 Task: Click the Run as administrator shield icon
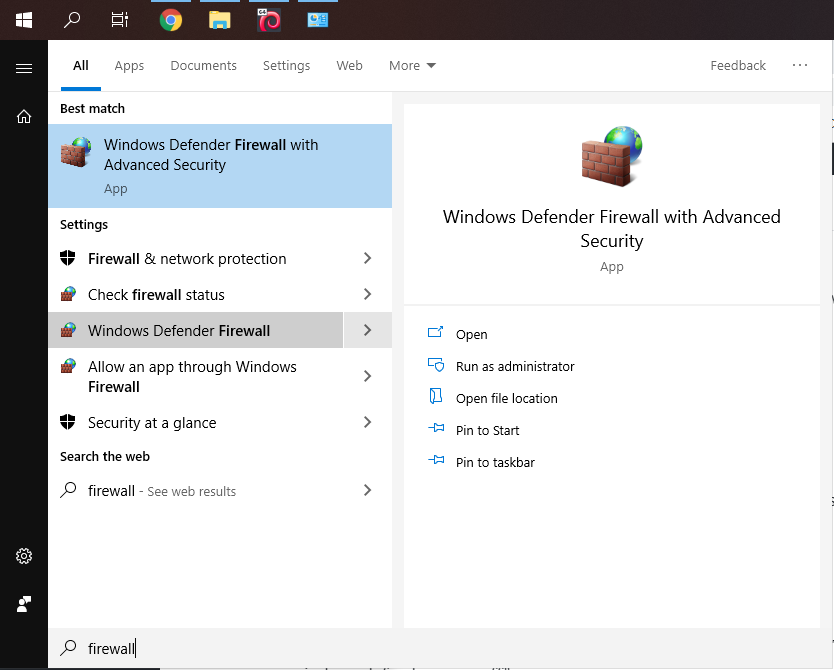pyautogui.click(x=436, y=365)
